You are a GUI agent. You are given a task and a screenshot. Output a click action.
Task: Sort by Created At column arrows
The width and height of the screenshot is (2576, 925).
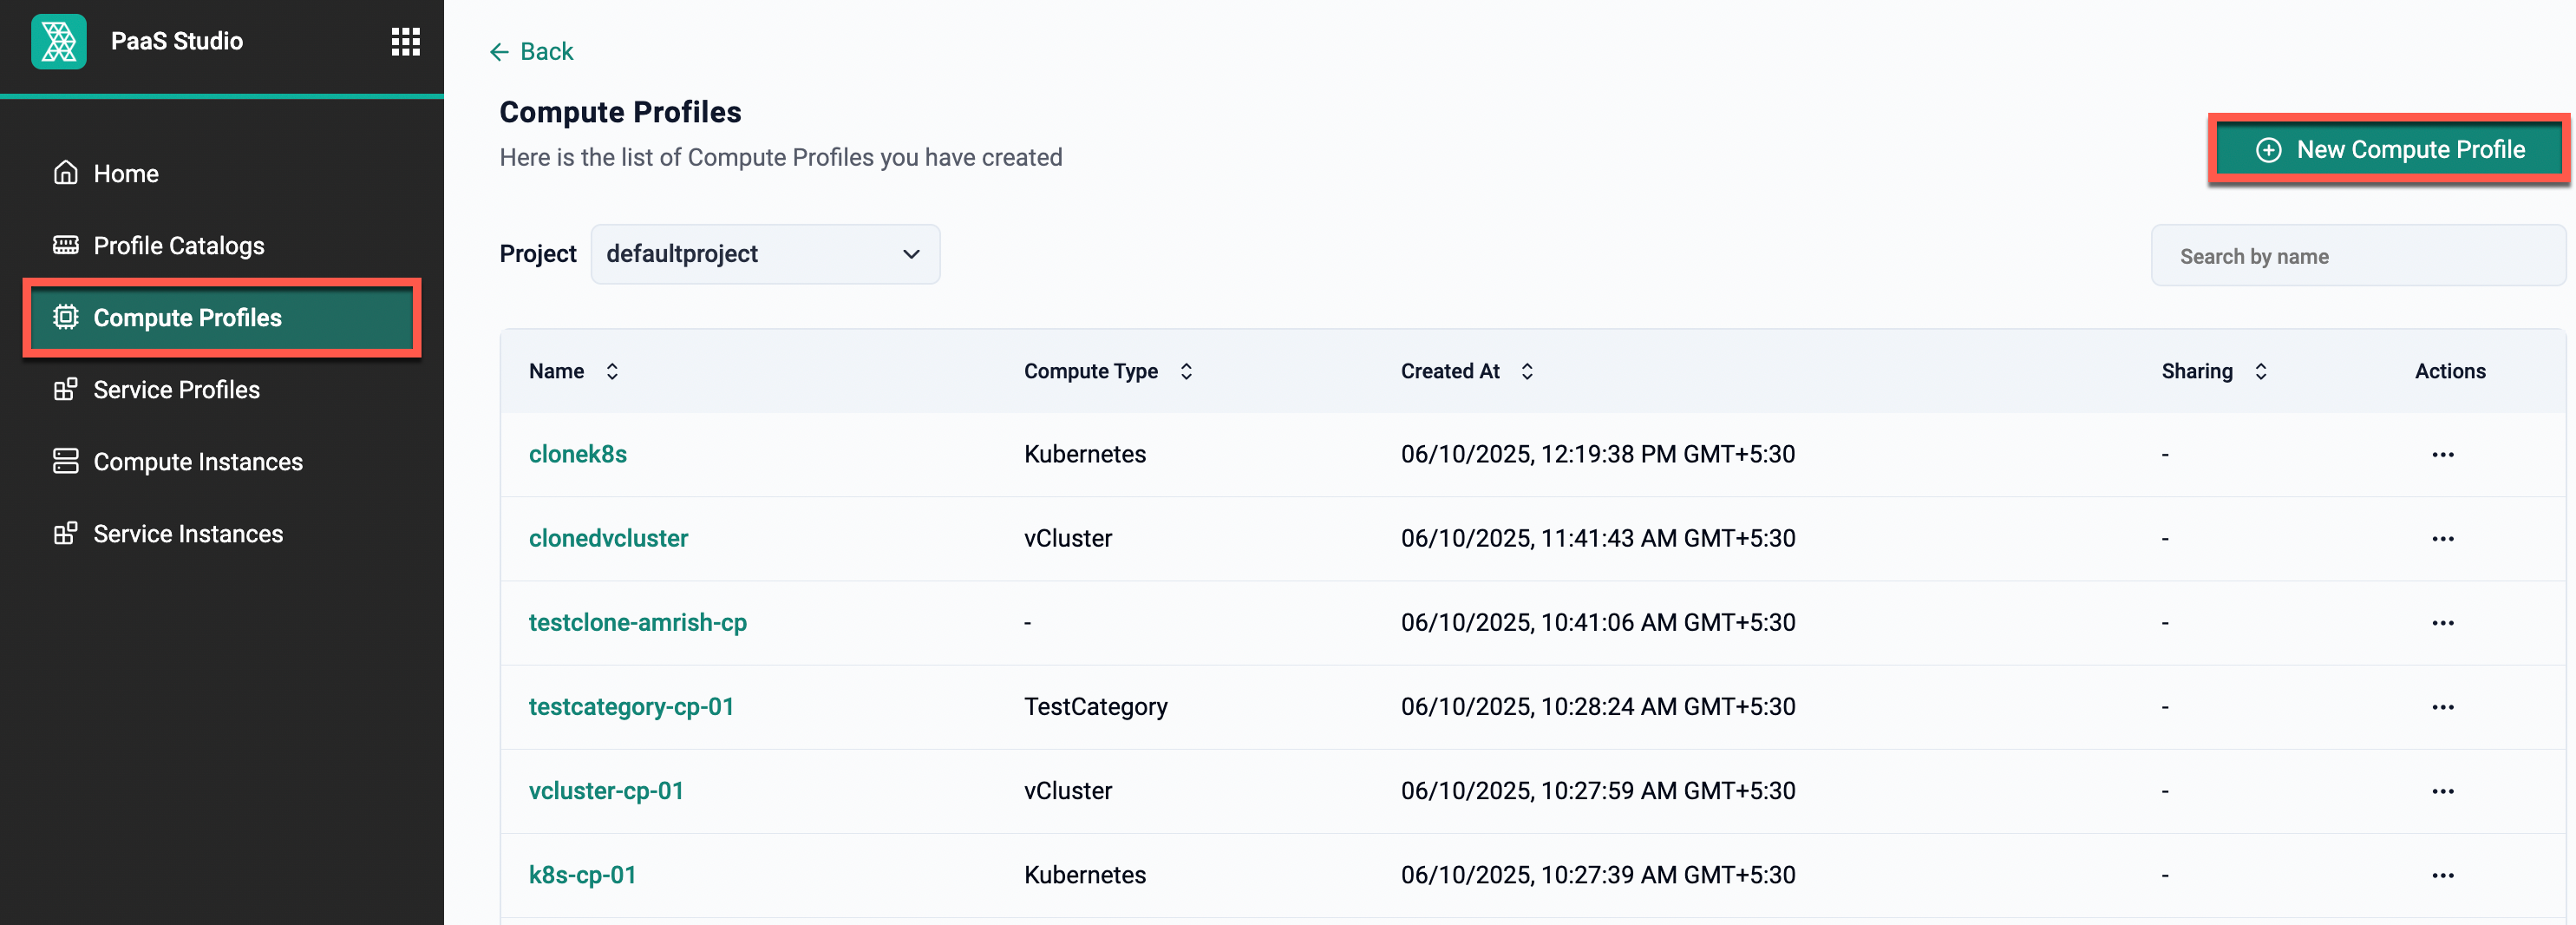tap(1527, 371)
